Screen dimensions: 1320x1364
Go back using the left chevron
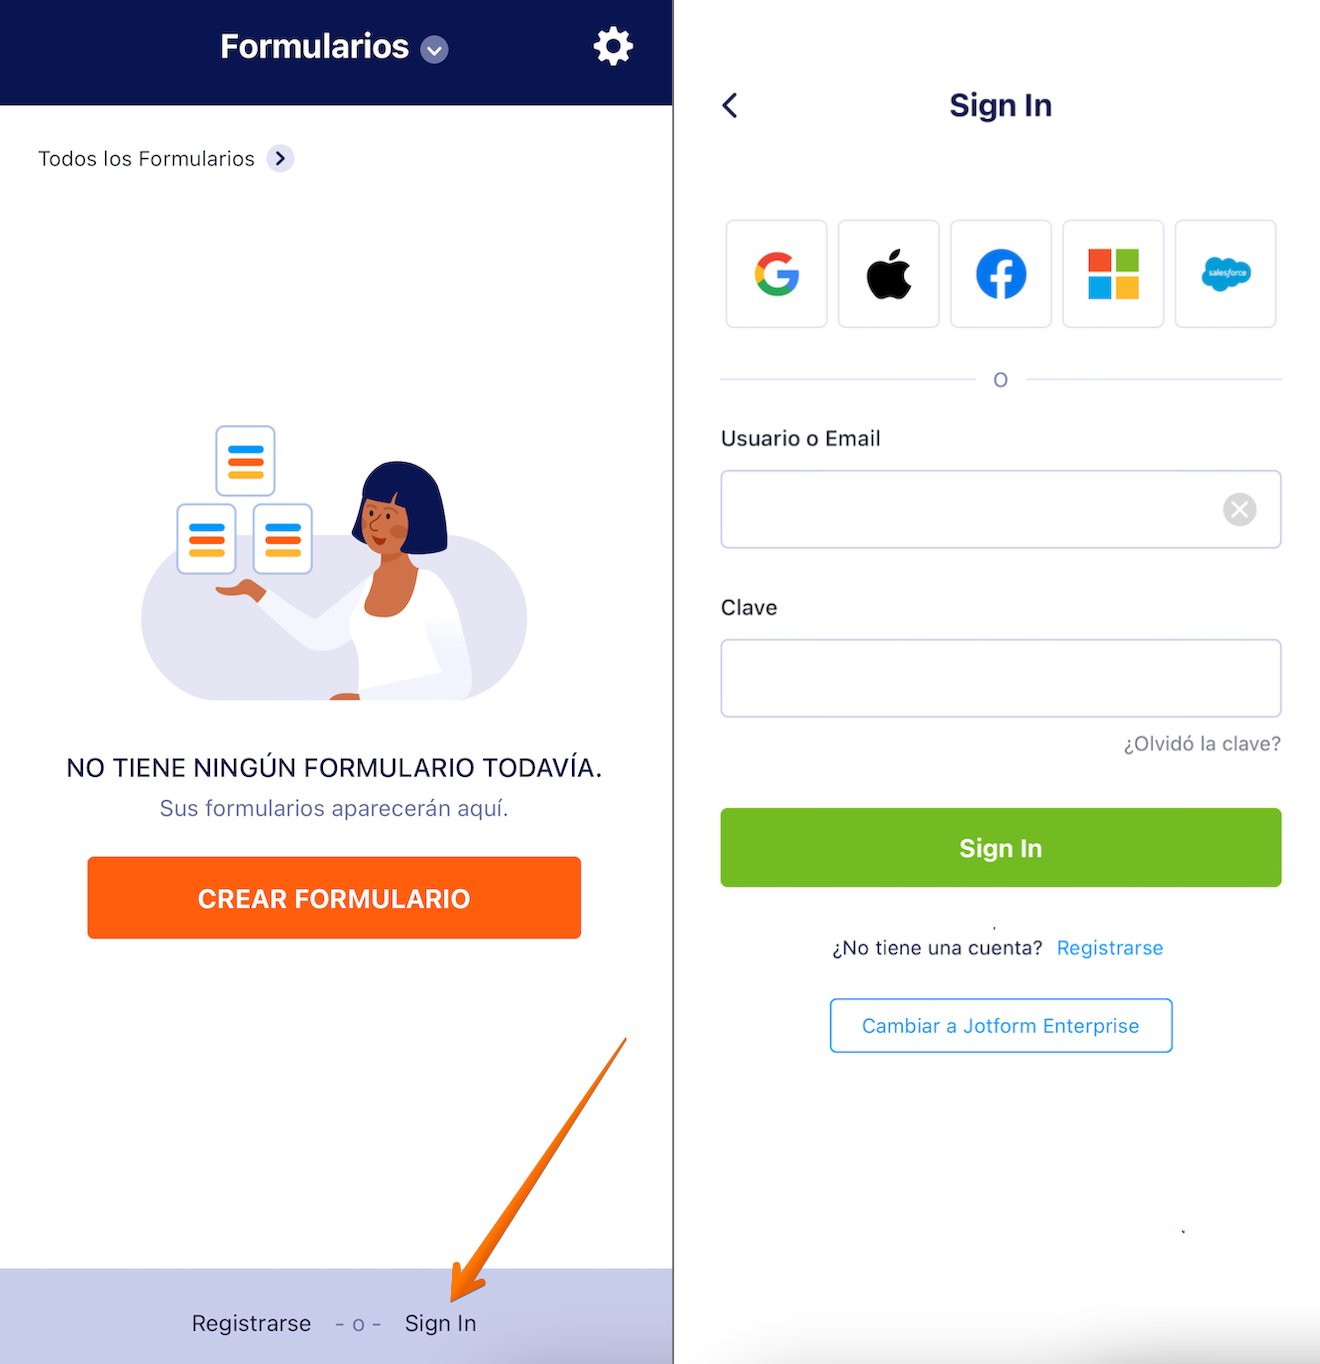[730, 105]
